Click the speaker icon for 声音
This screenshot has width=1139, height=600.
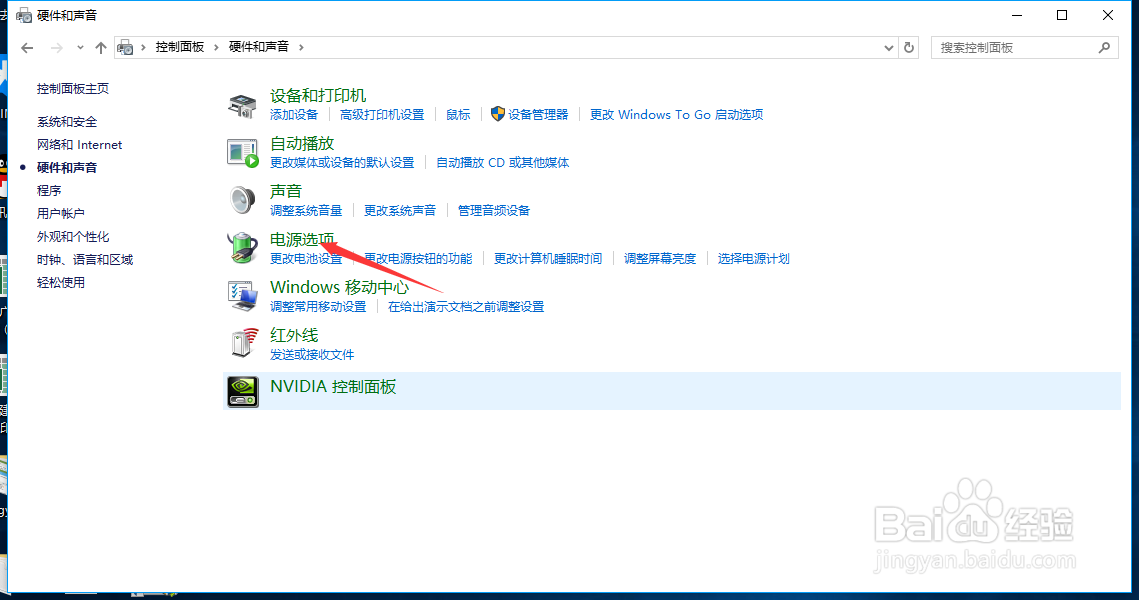pyautogui.click(x=242, y=198)
